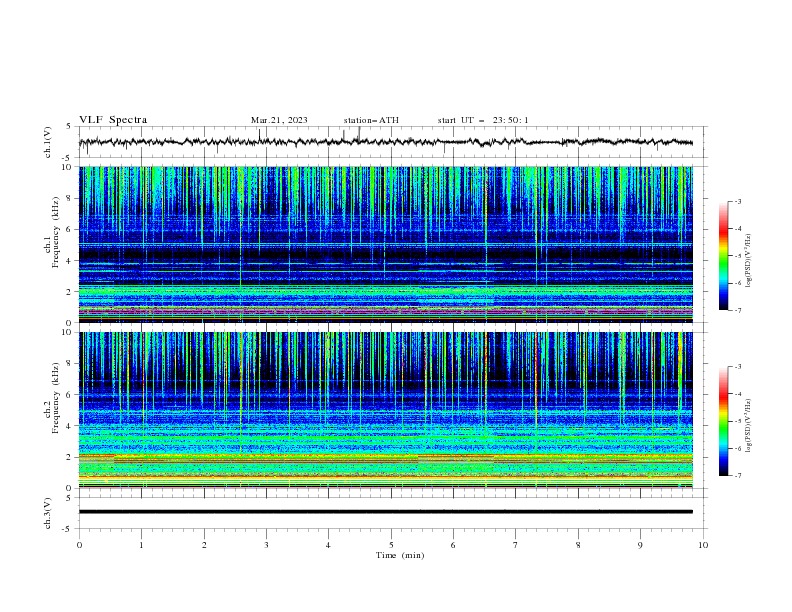Click the ch.1 PSD color bar
This screenshot has height=612, width=792.
[x=723, y=256]
